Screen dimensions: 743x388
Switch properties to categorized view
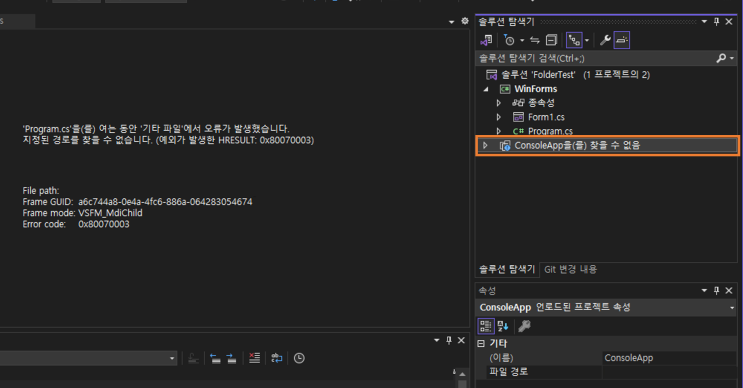[486, 326]
